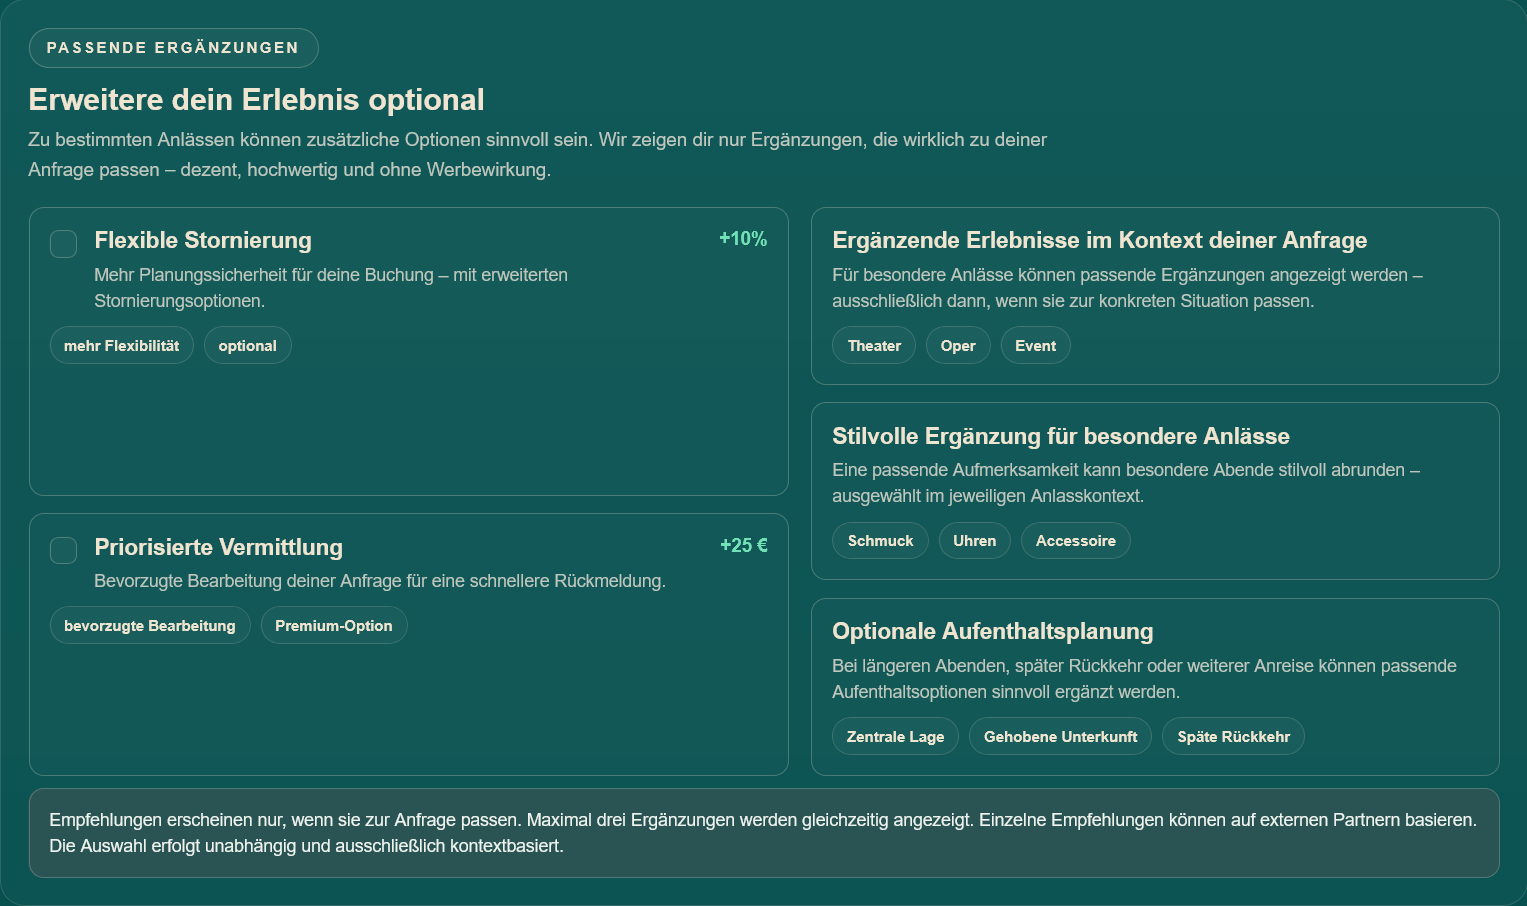This screenshot has width=1527, height=906.
Task: Click the Passende Ergänzungen badge
Action: (x=173, y=48)
